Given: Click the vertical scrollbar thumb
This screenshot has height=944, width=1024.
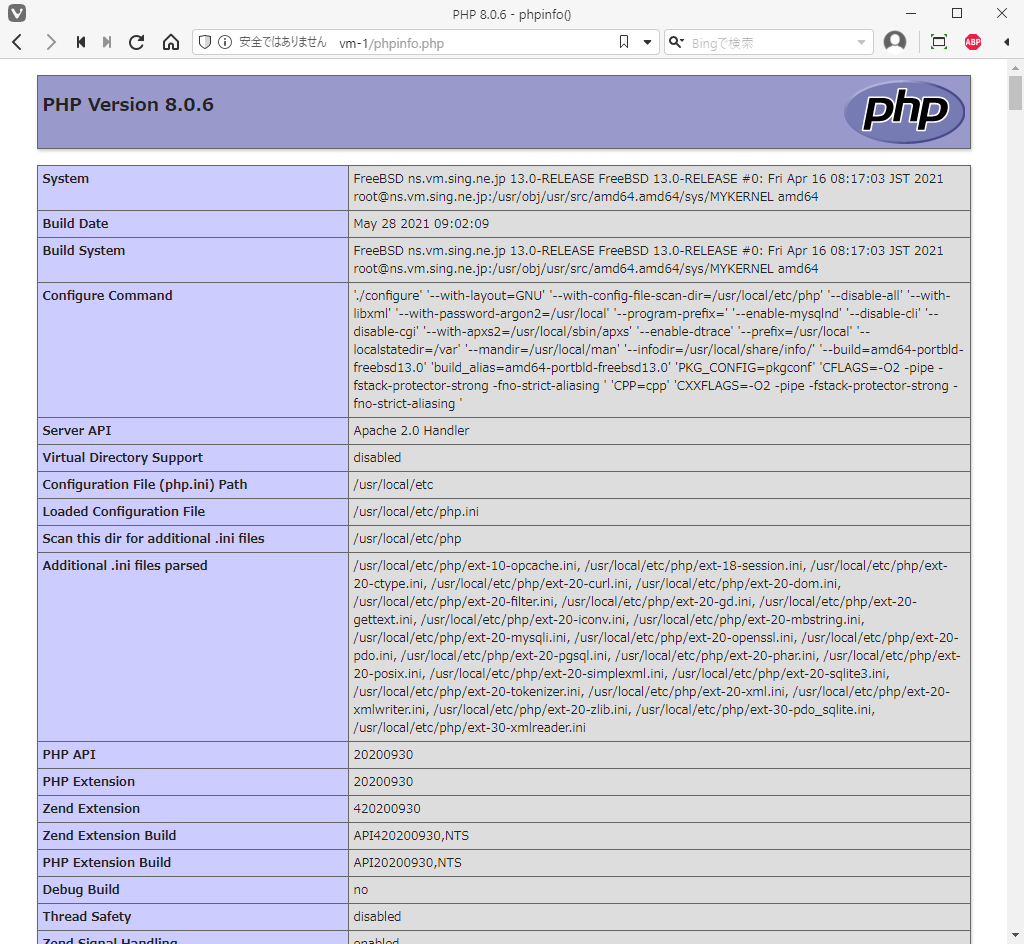Looking at the screenshot, I should [1015, 93].
